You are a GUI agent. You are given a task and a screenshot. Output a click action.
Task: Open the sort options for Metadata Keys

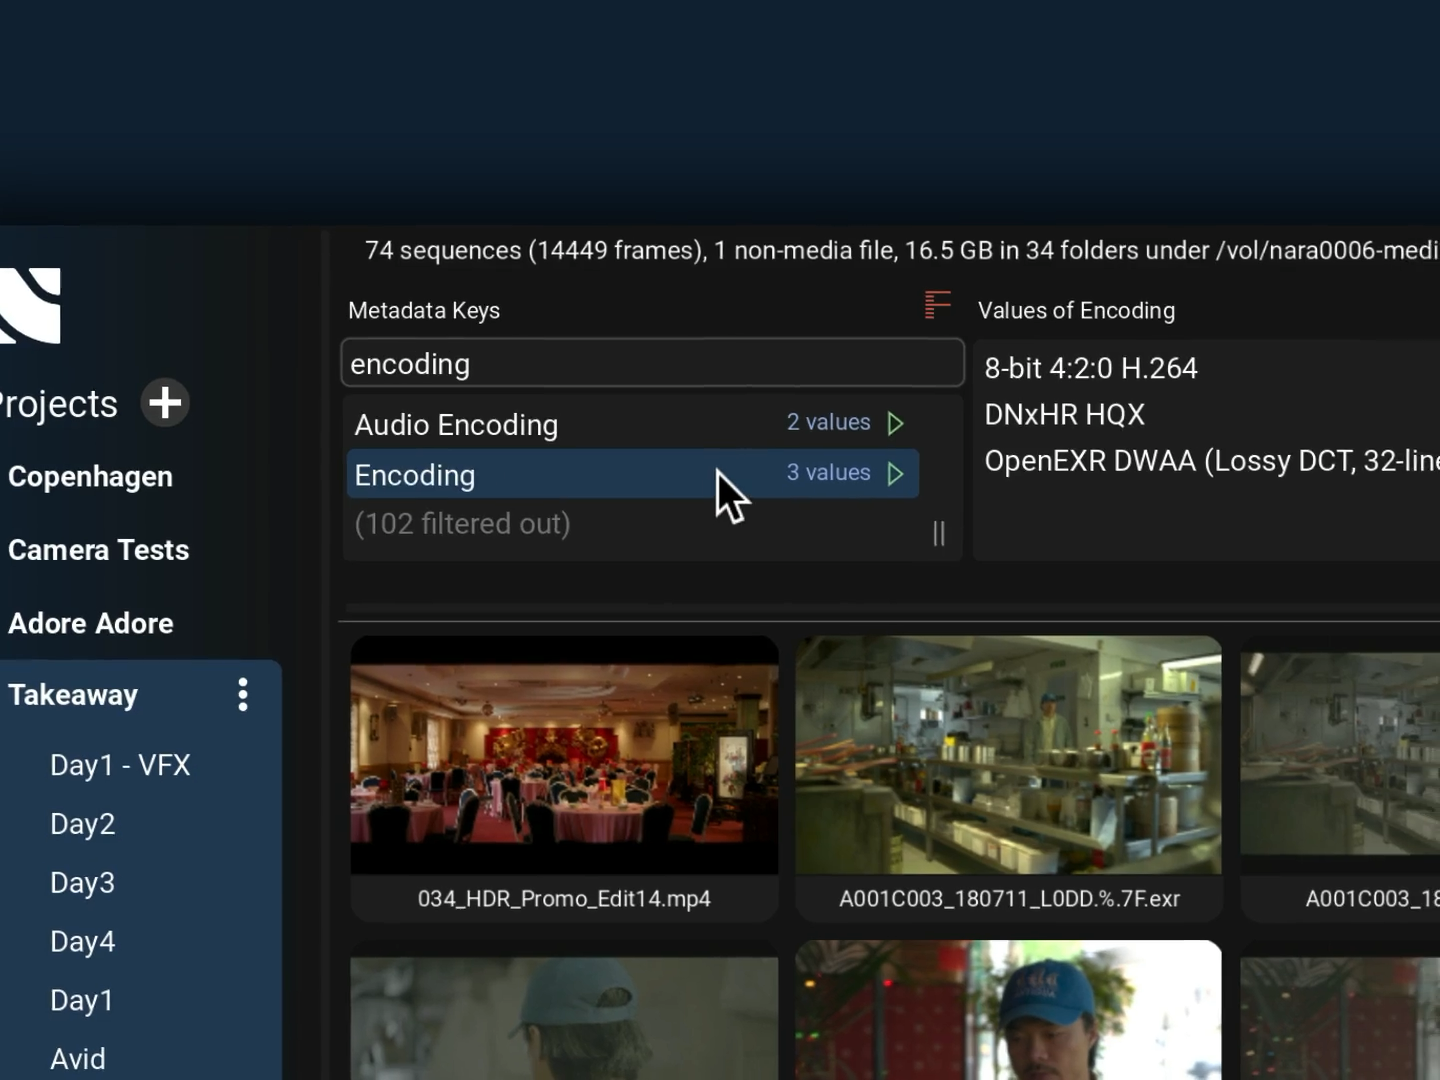pos(937,305)
